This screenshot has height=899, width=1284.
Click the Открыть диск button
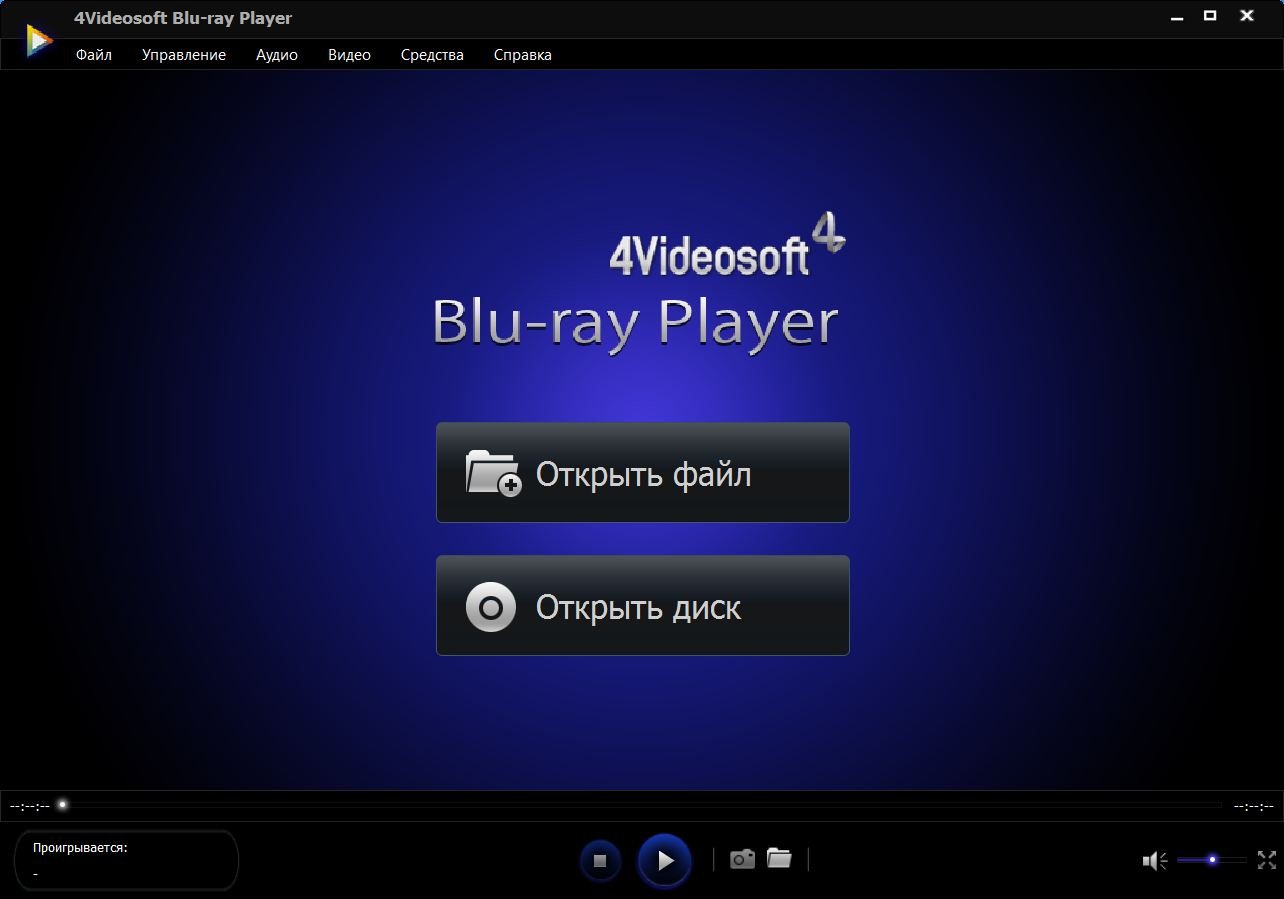(643, 606)
